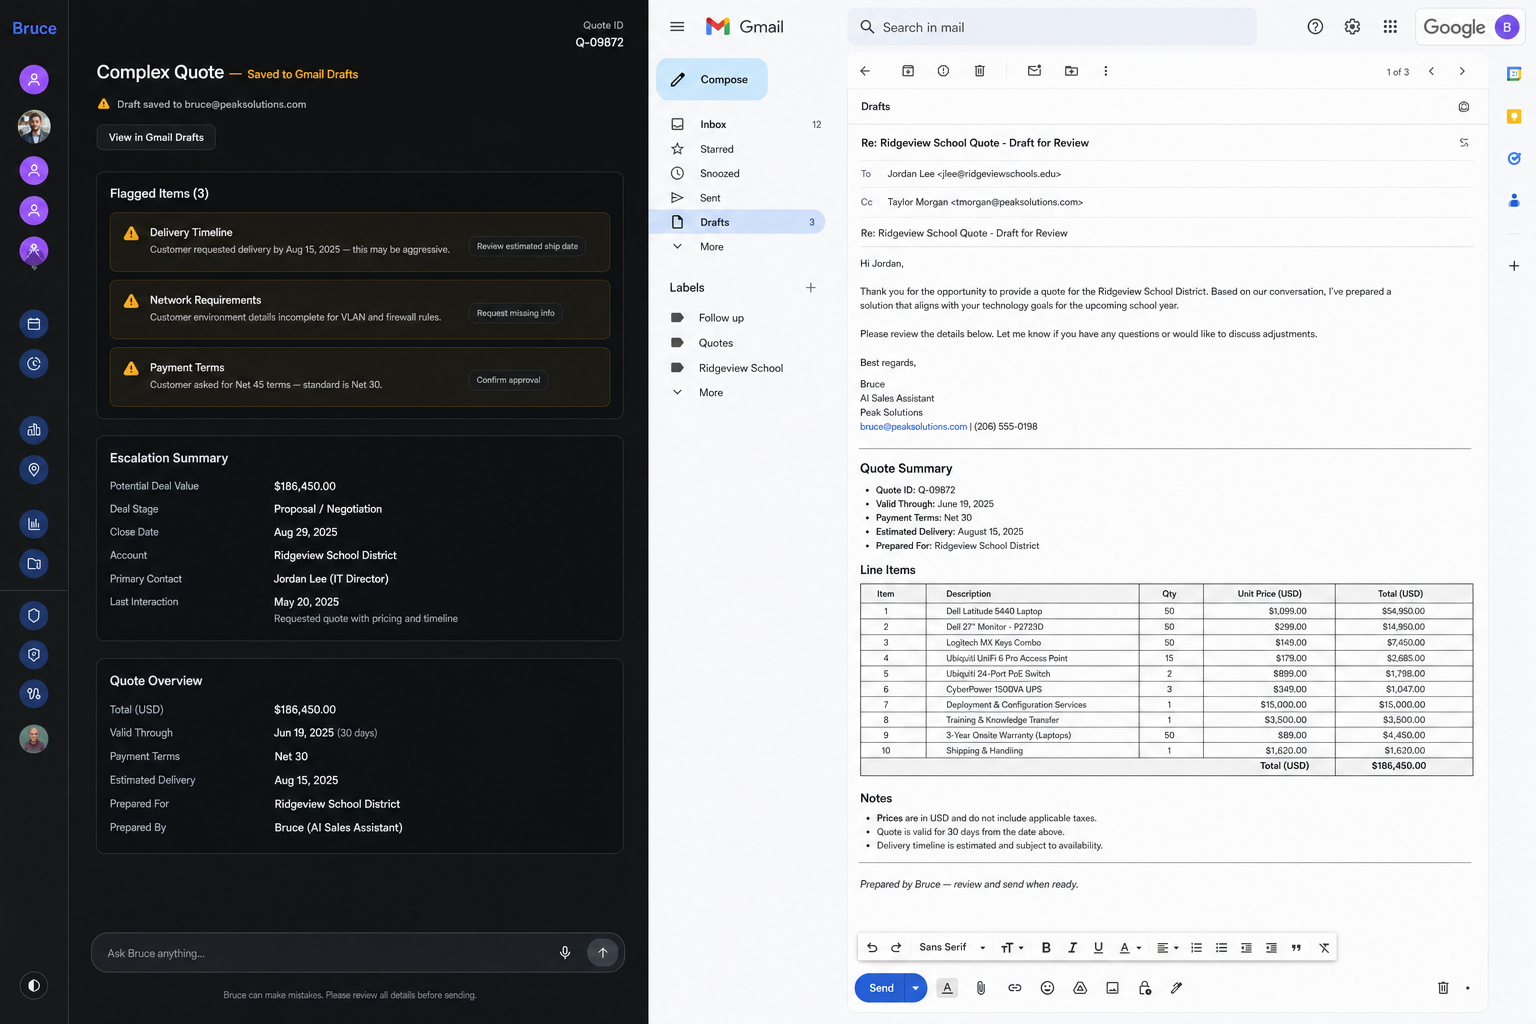Open the text size dropdown
The width and height of the screenshot is (1536, 1024).
(x=1012, y=948)
